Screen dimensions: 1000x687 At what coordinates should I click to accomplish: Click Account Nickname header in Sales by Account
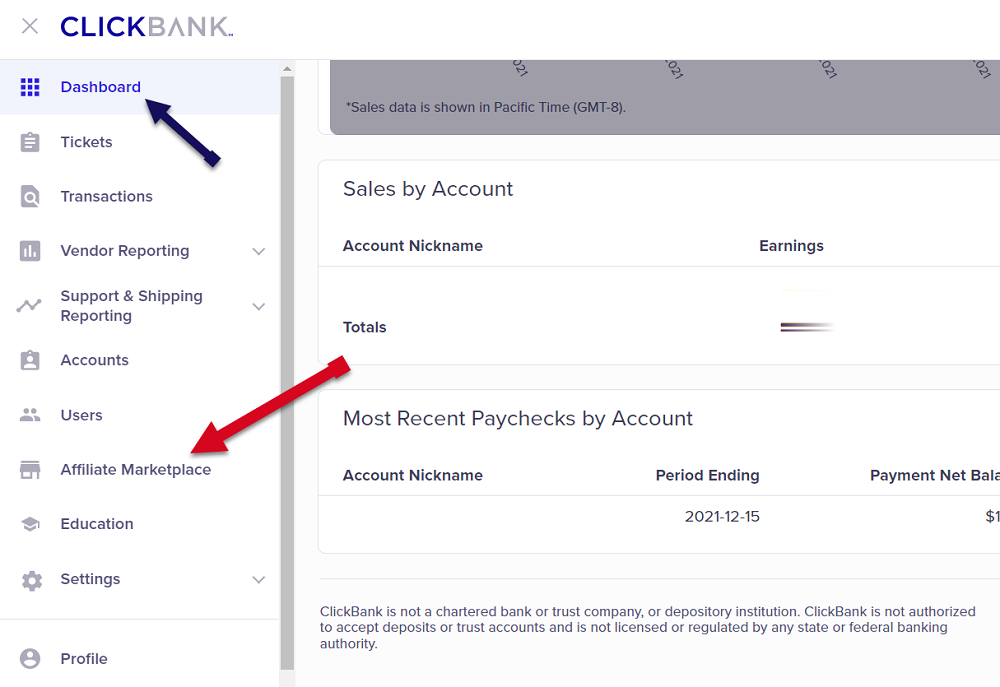(x=413, y=246)
